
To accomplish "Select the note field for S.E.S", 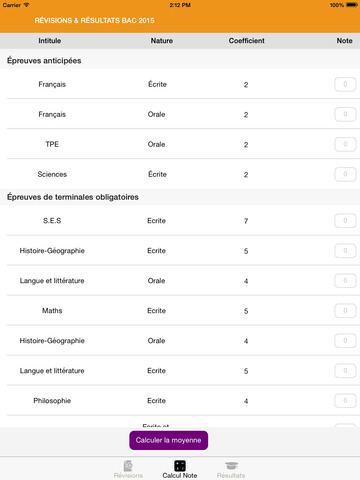I will pos(345,221).
